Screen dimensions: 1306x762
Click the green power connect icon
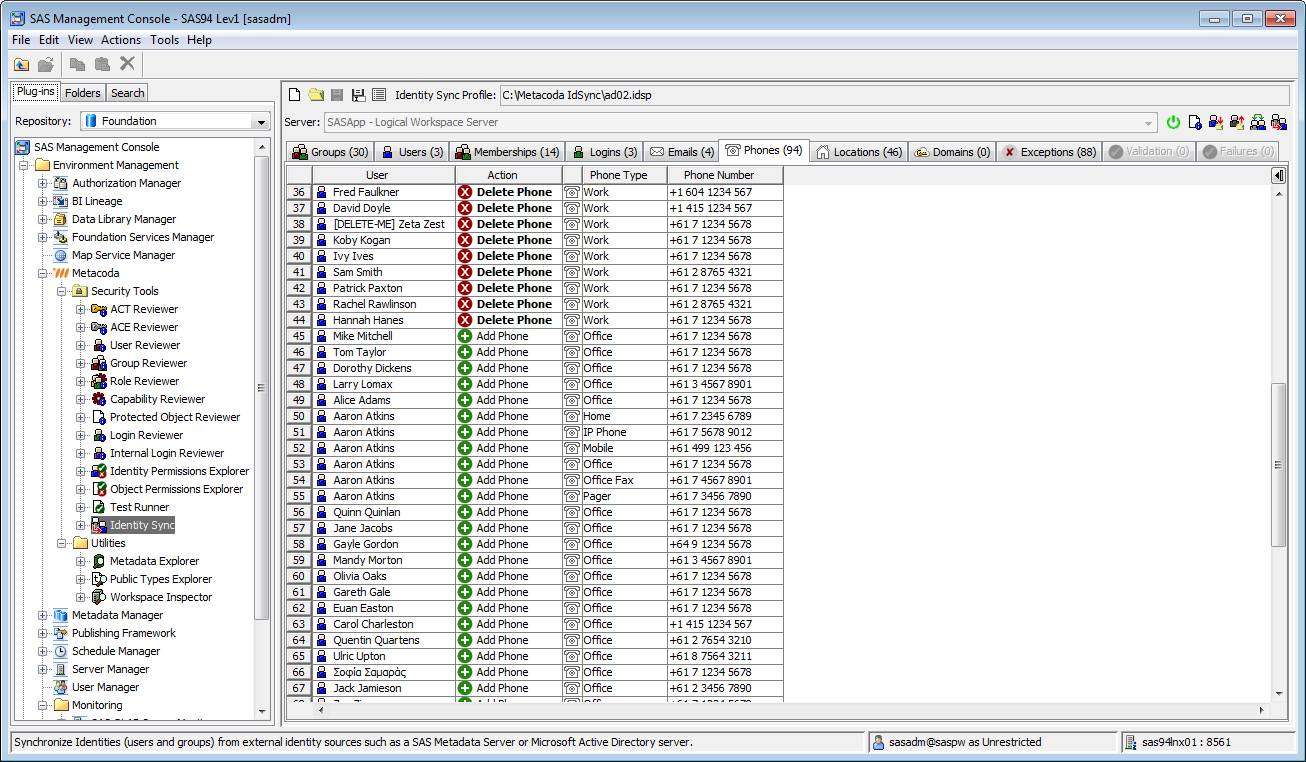click(x=1174, y=122)
